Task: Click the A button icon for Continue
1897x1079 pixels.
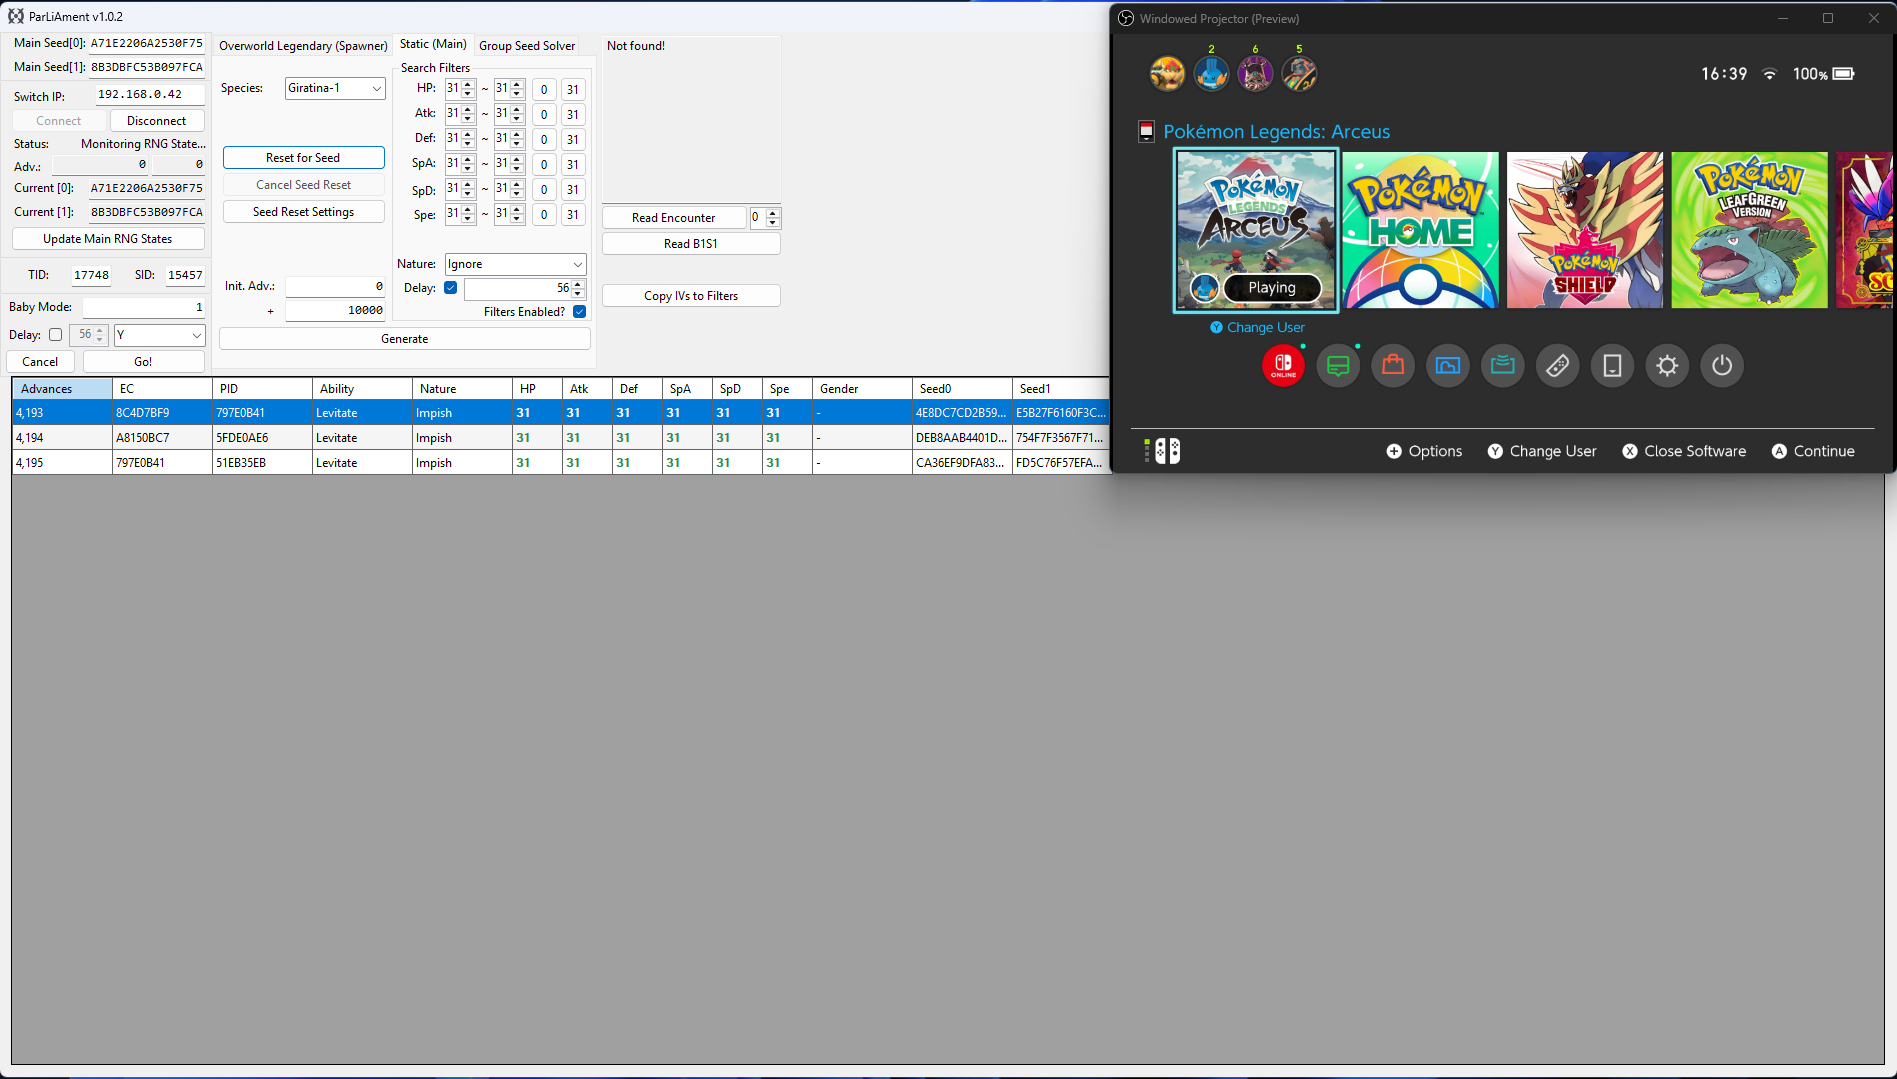Action: coord(1779,451)
